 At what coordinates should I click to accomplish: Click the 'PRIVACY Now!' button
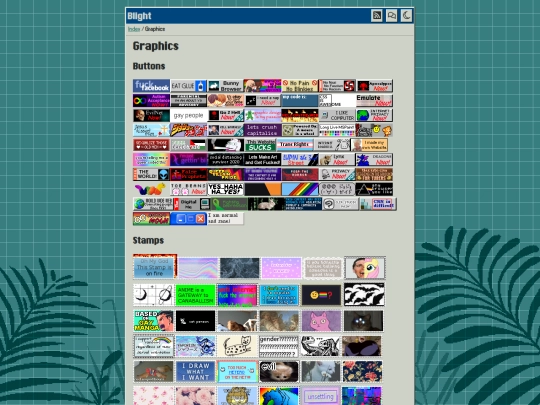pyautogui.click(x=337, y=175)
